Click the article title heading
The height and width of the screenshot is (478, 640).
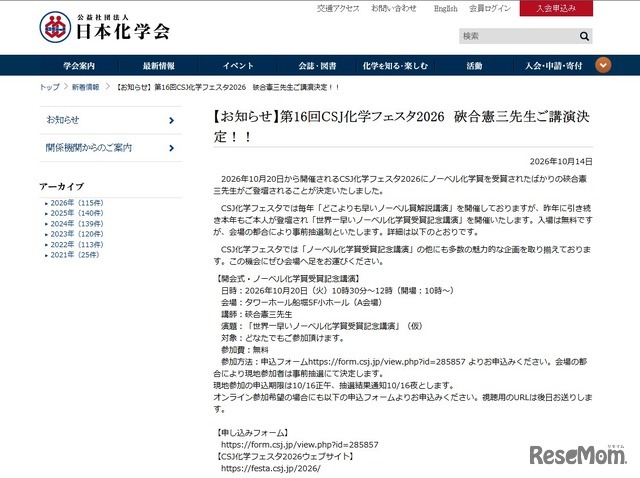click(x=401, y=127)
